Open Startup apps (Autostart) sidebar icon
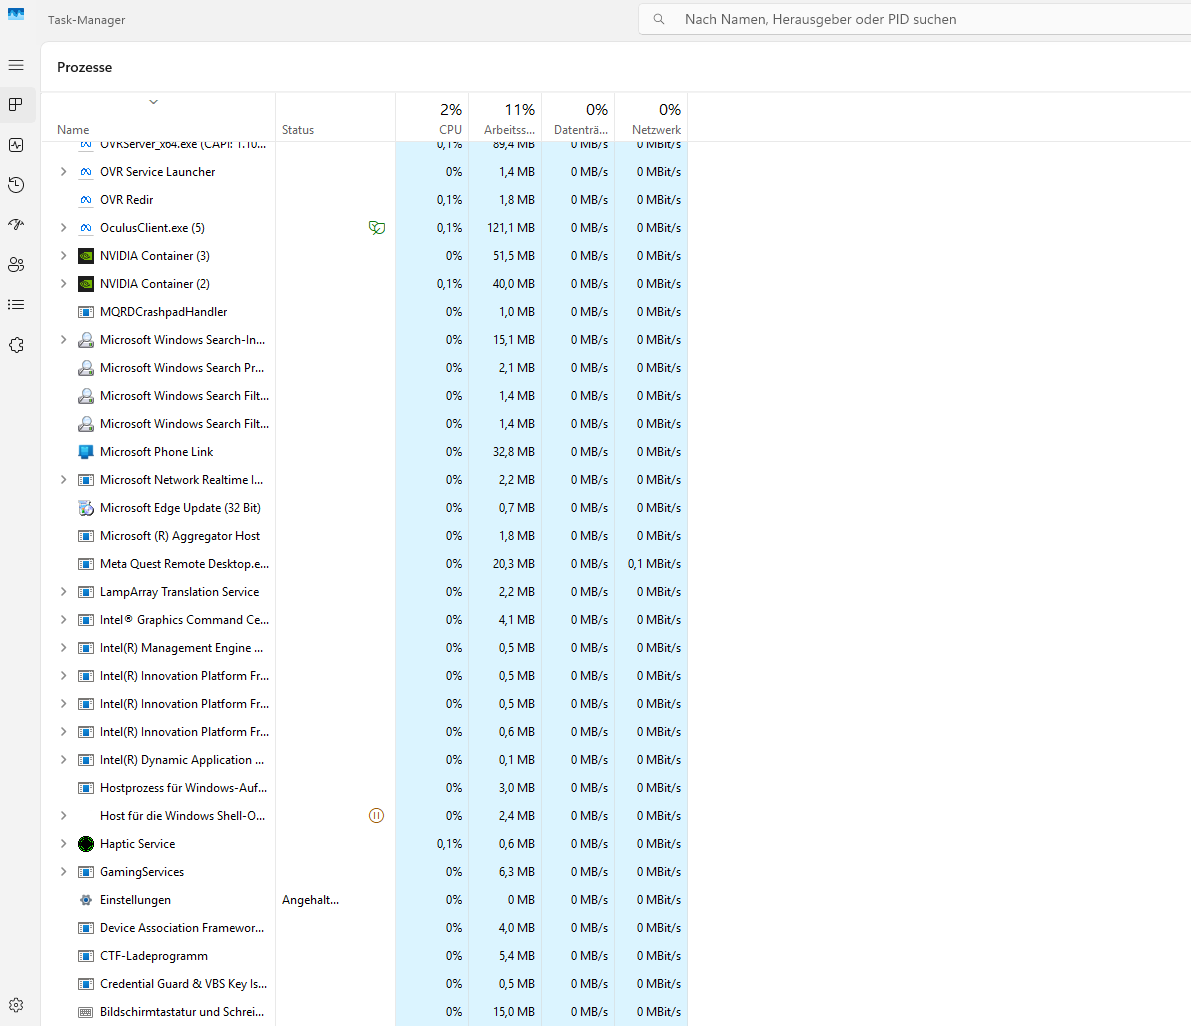 [x=16, y=225]
